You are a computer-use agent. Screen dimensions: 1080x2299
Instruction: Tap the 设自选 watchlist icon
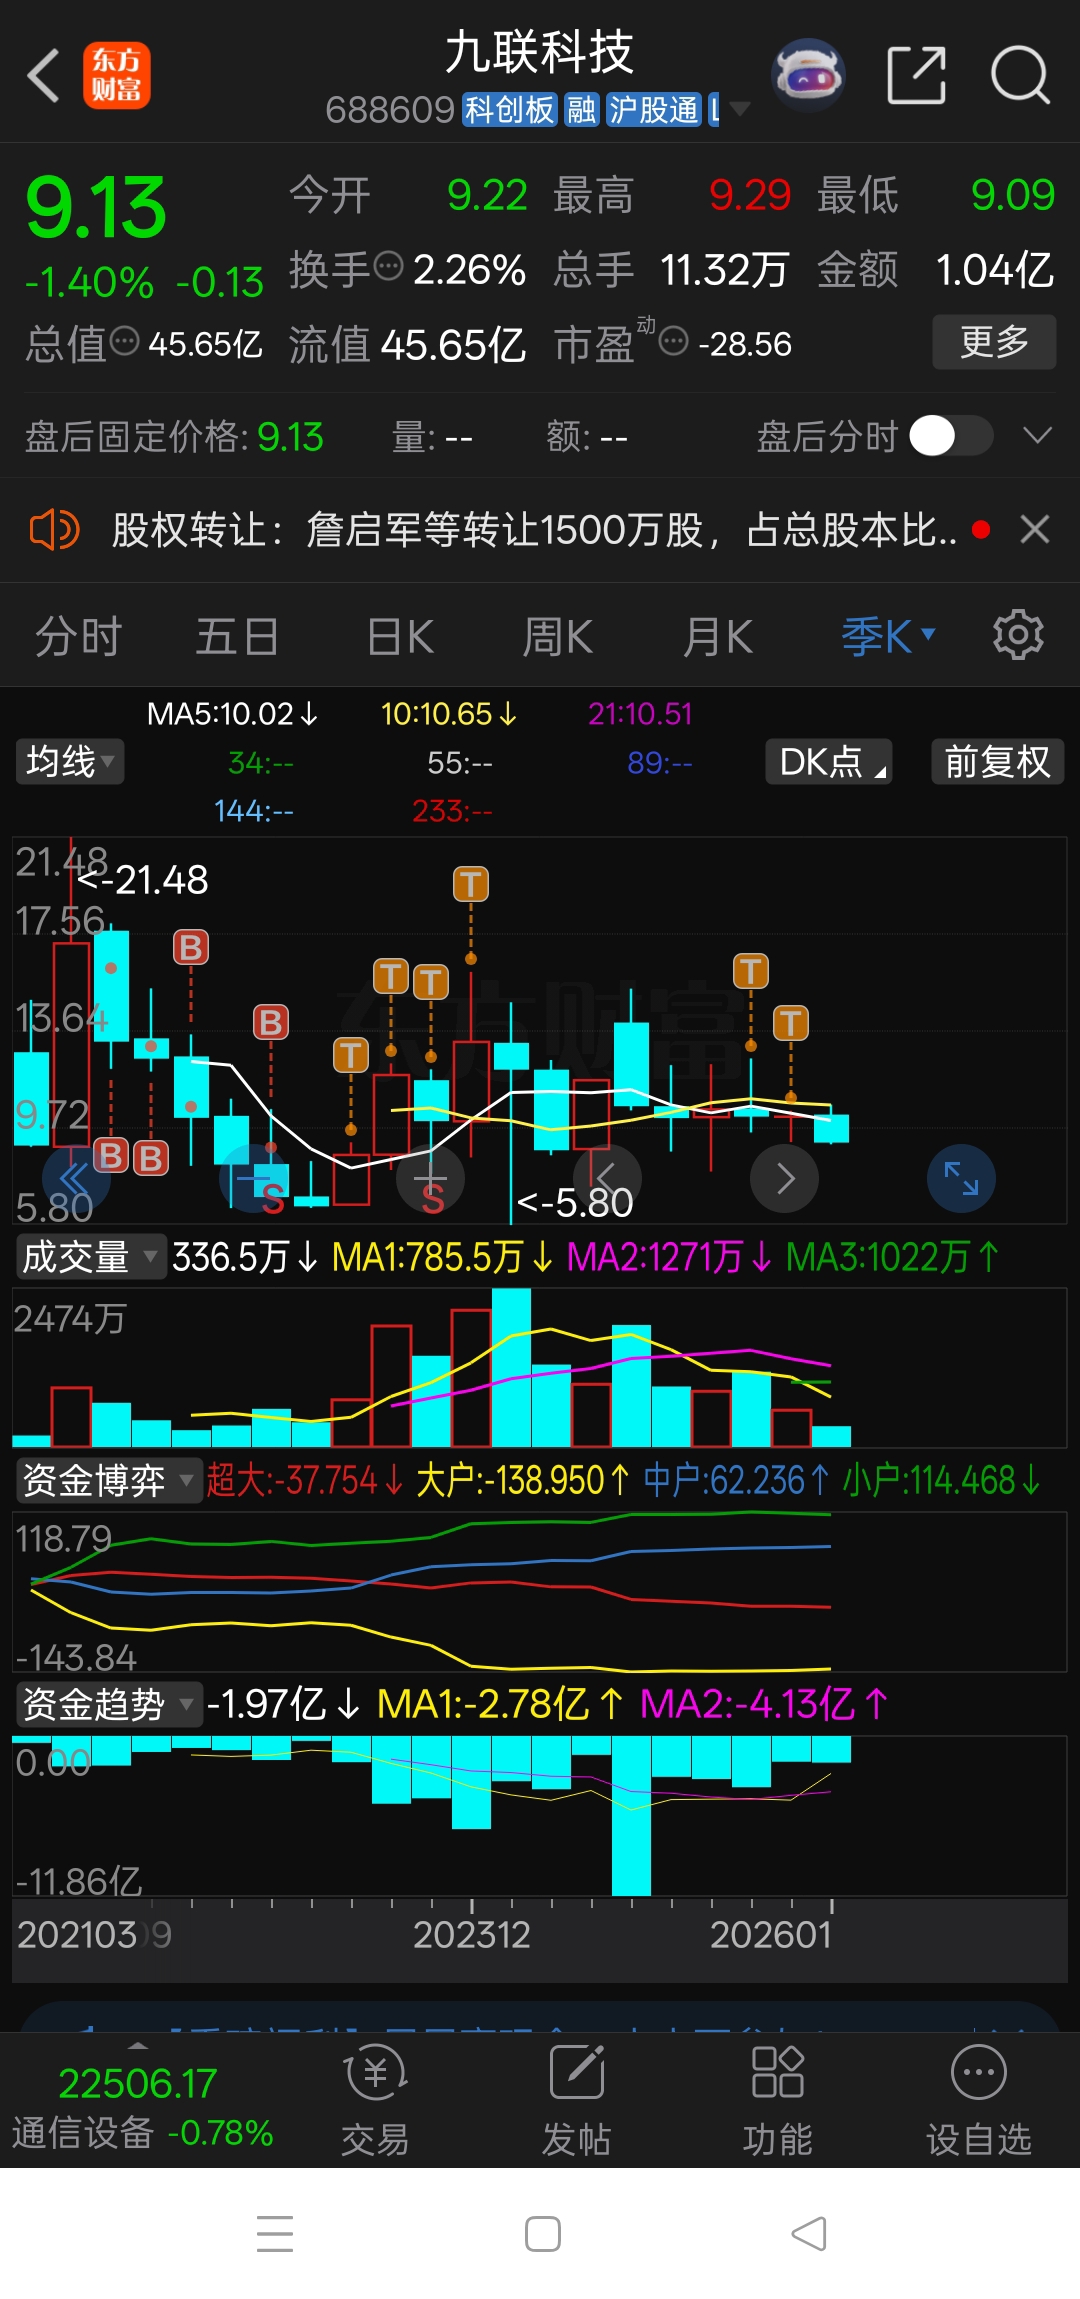[978, 2099]
